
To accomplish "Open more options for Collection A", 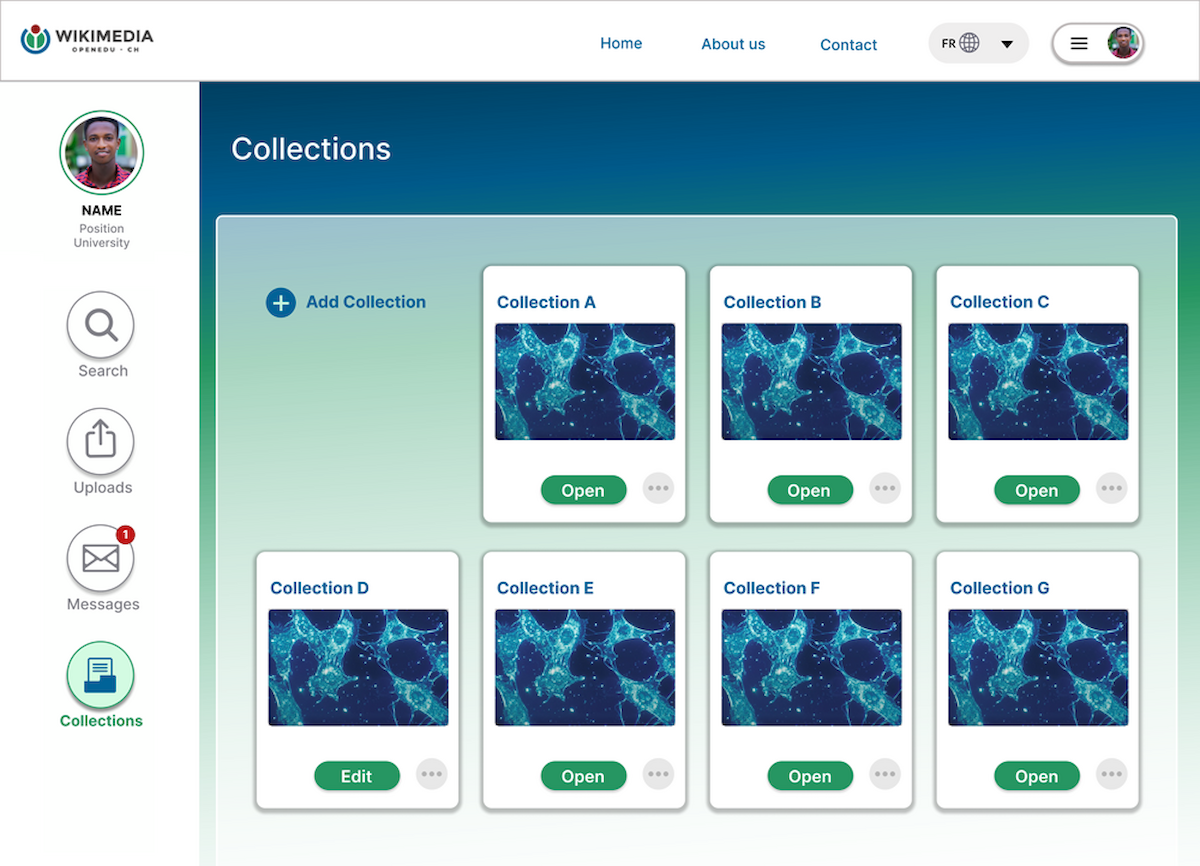I will point(658,489).
